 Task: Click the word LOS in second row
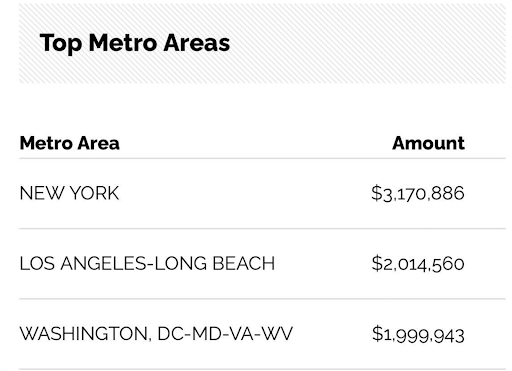click(37, 264)
